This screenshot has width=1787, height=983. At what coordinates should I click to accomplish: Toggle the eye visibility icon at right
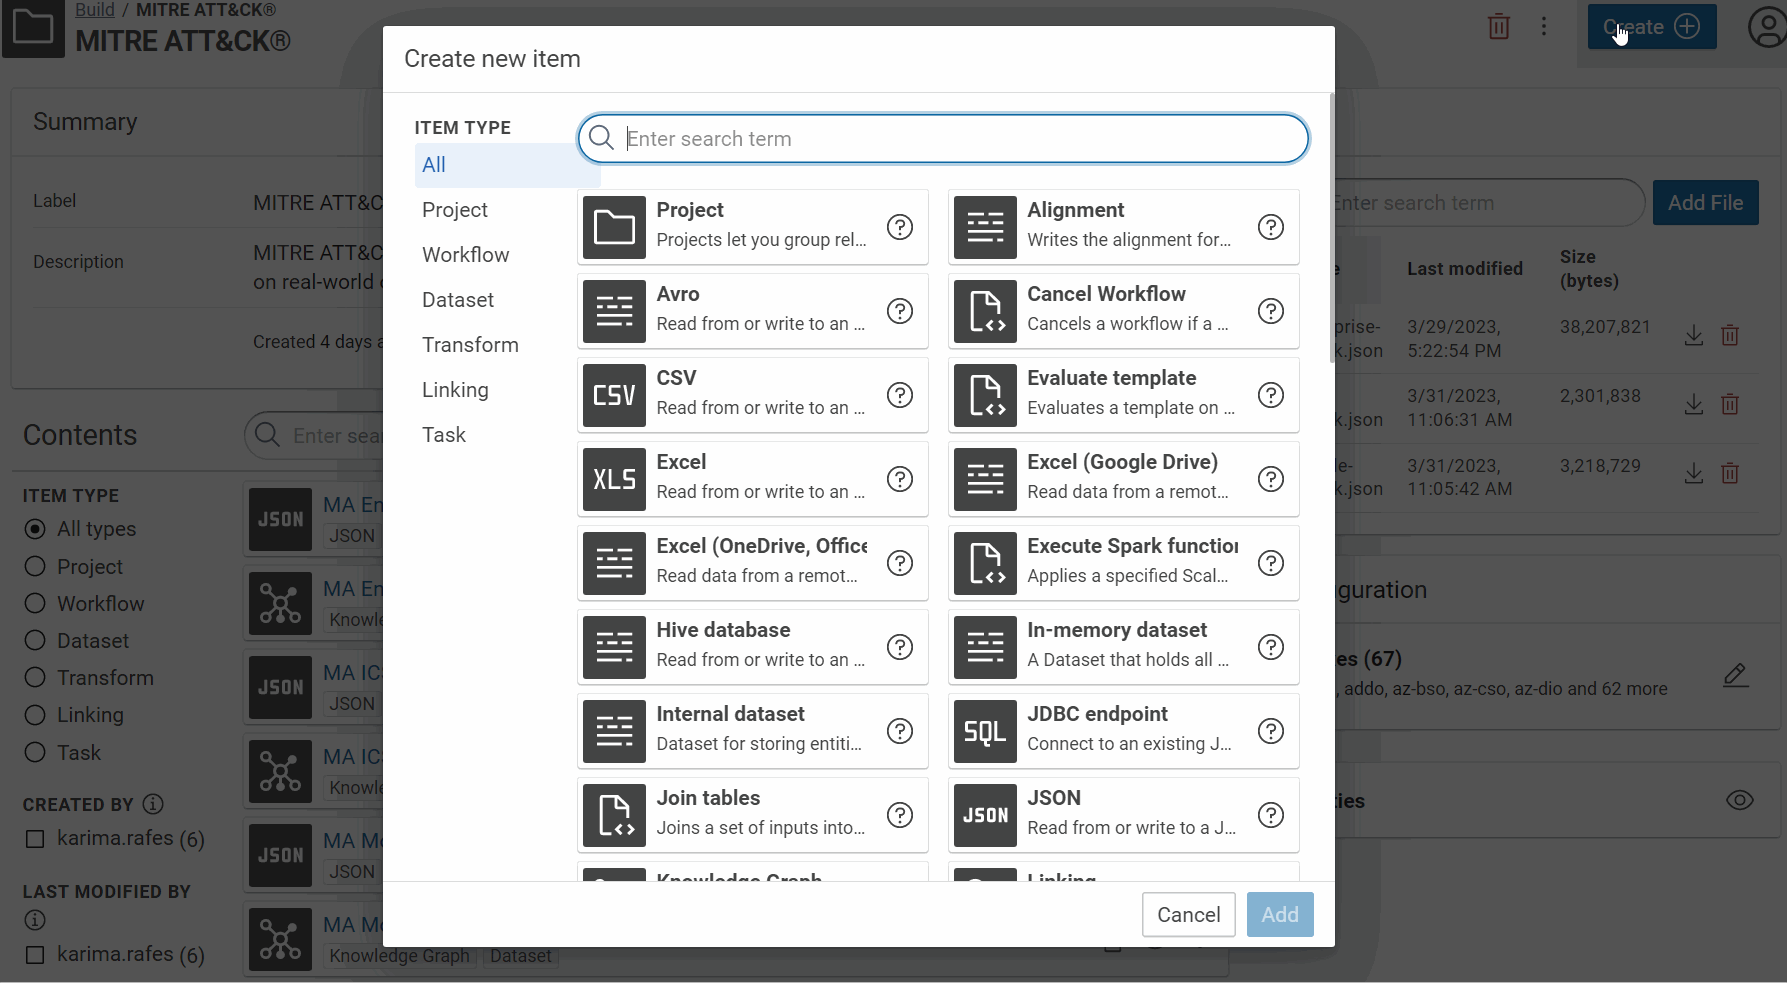pyautogui.click(x=1739, y=800)
